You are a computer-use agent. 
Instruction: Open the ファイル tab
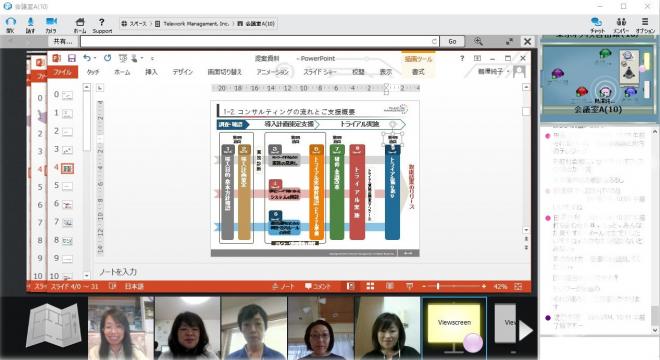pos(62,72)
